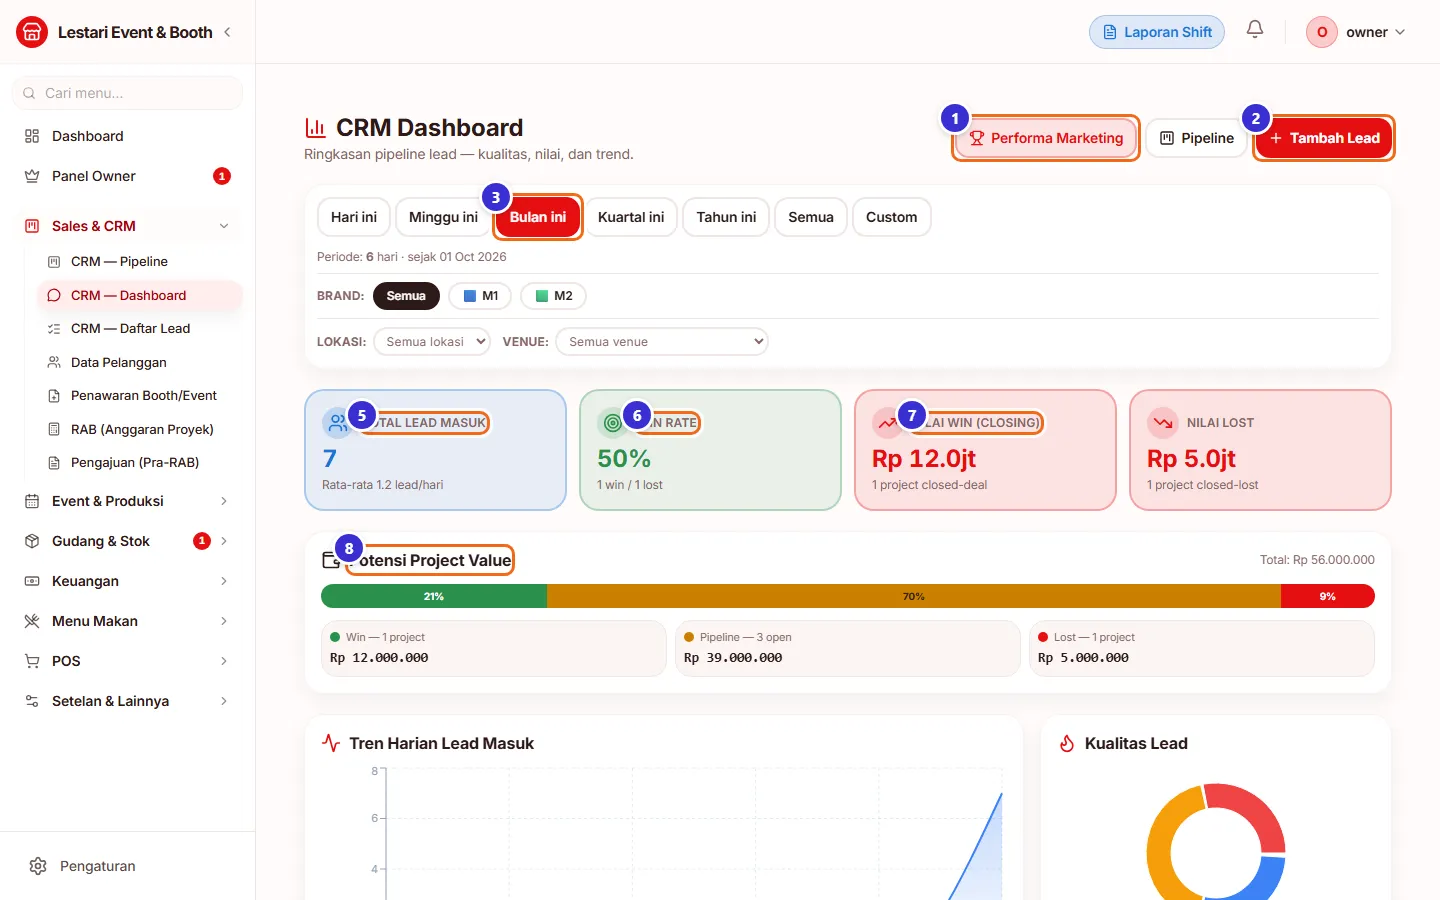Open CRM — Pipeline in sidebar

pos(140,262)
